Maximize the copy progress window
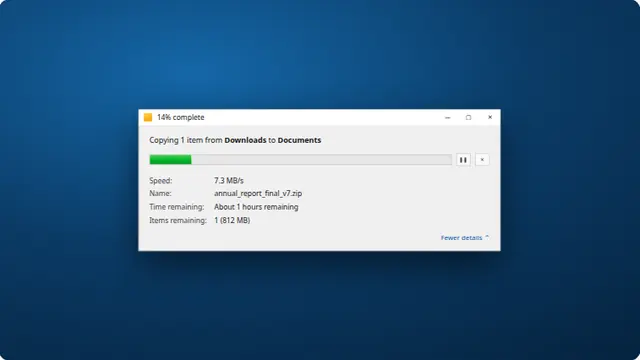The height and width of the screenshot is (360, 640). 469,118
